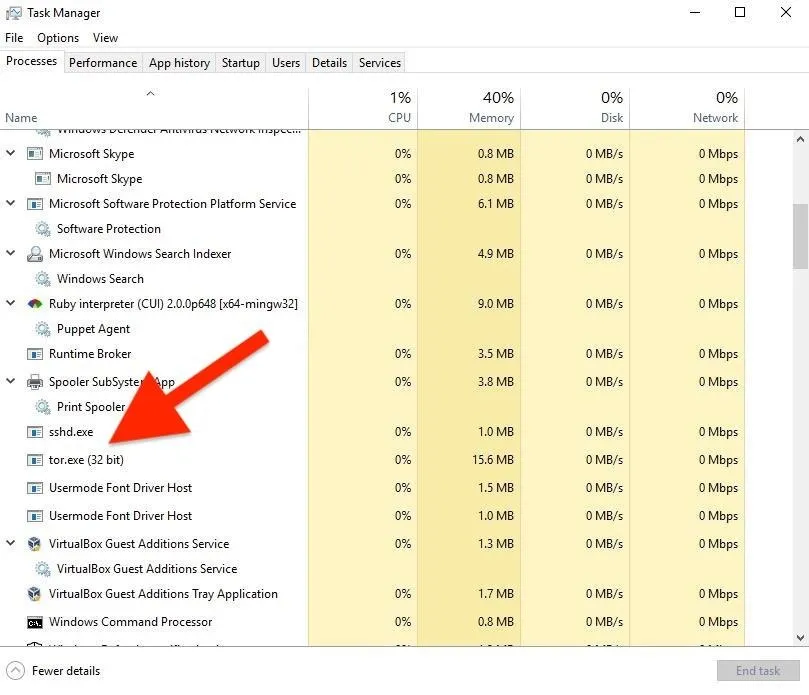Click the gear icon of the nested VirtualBox Guest Additions Service

[42, 569]
